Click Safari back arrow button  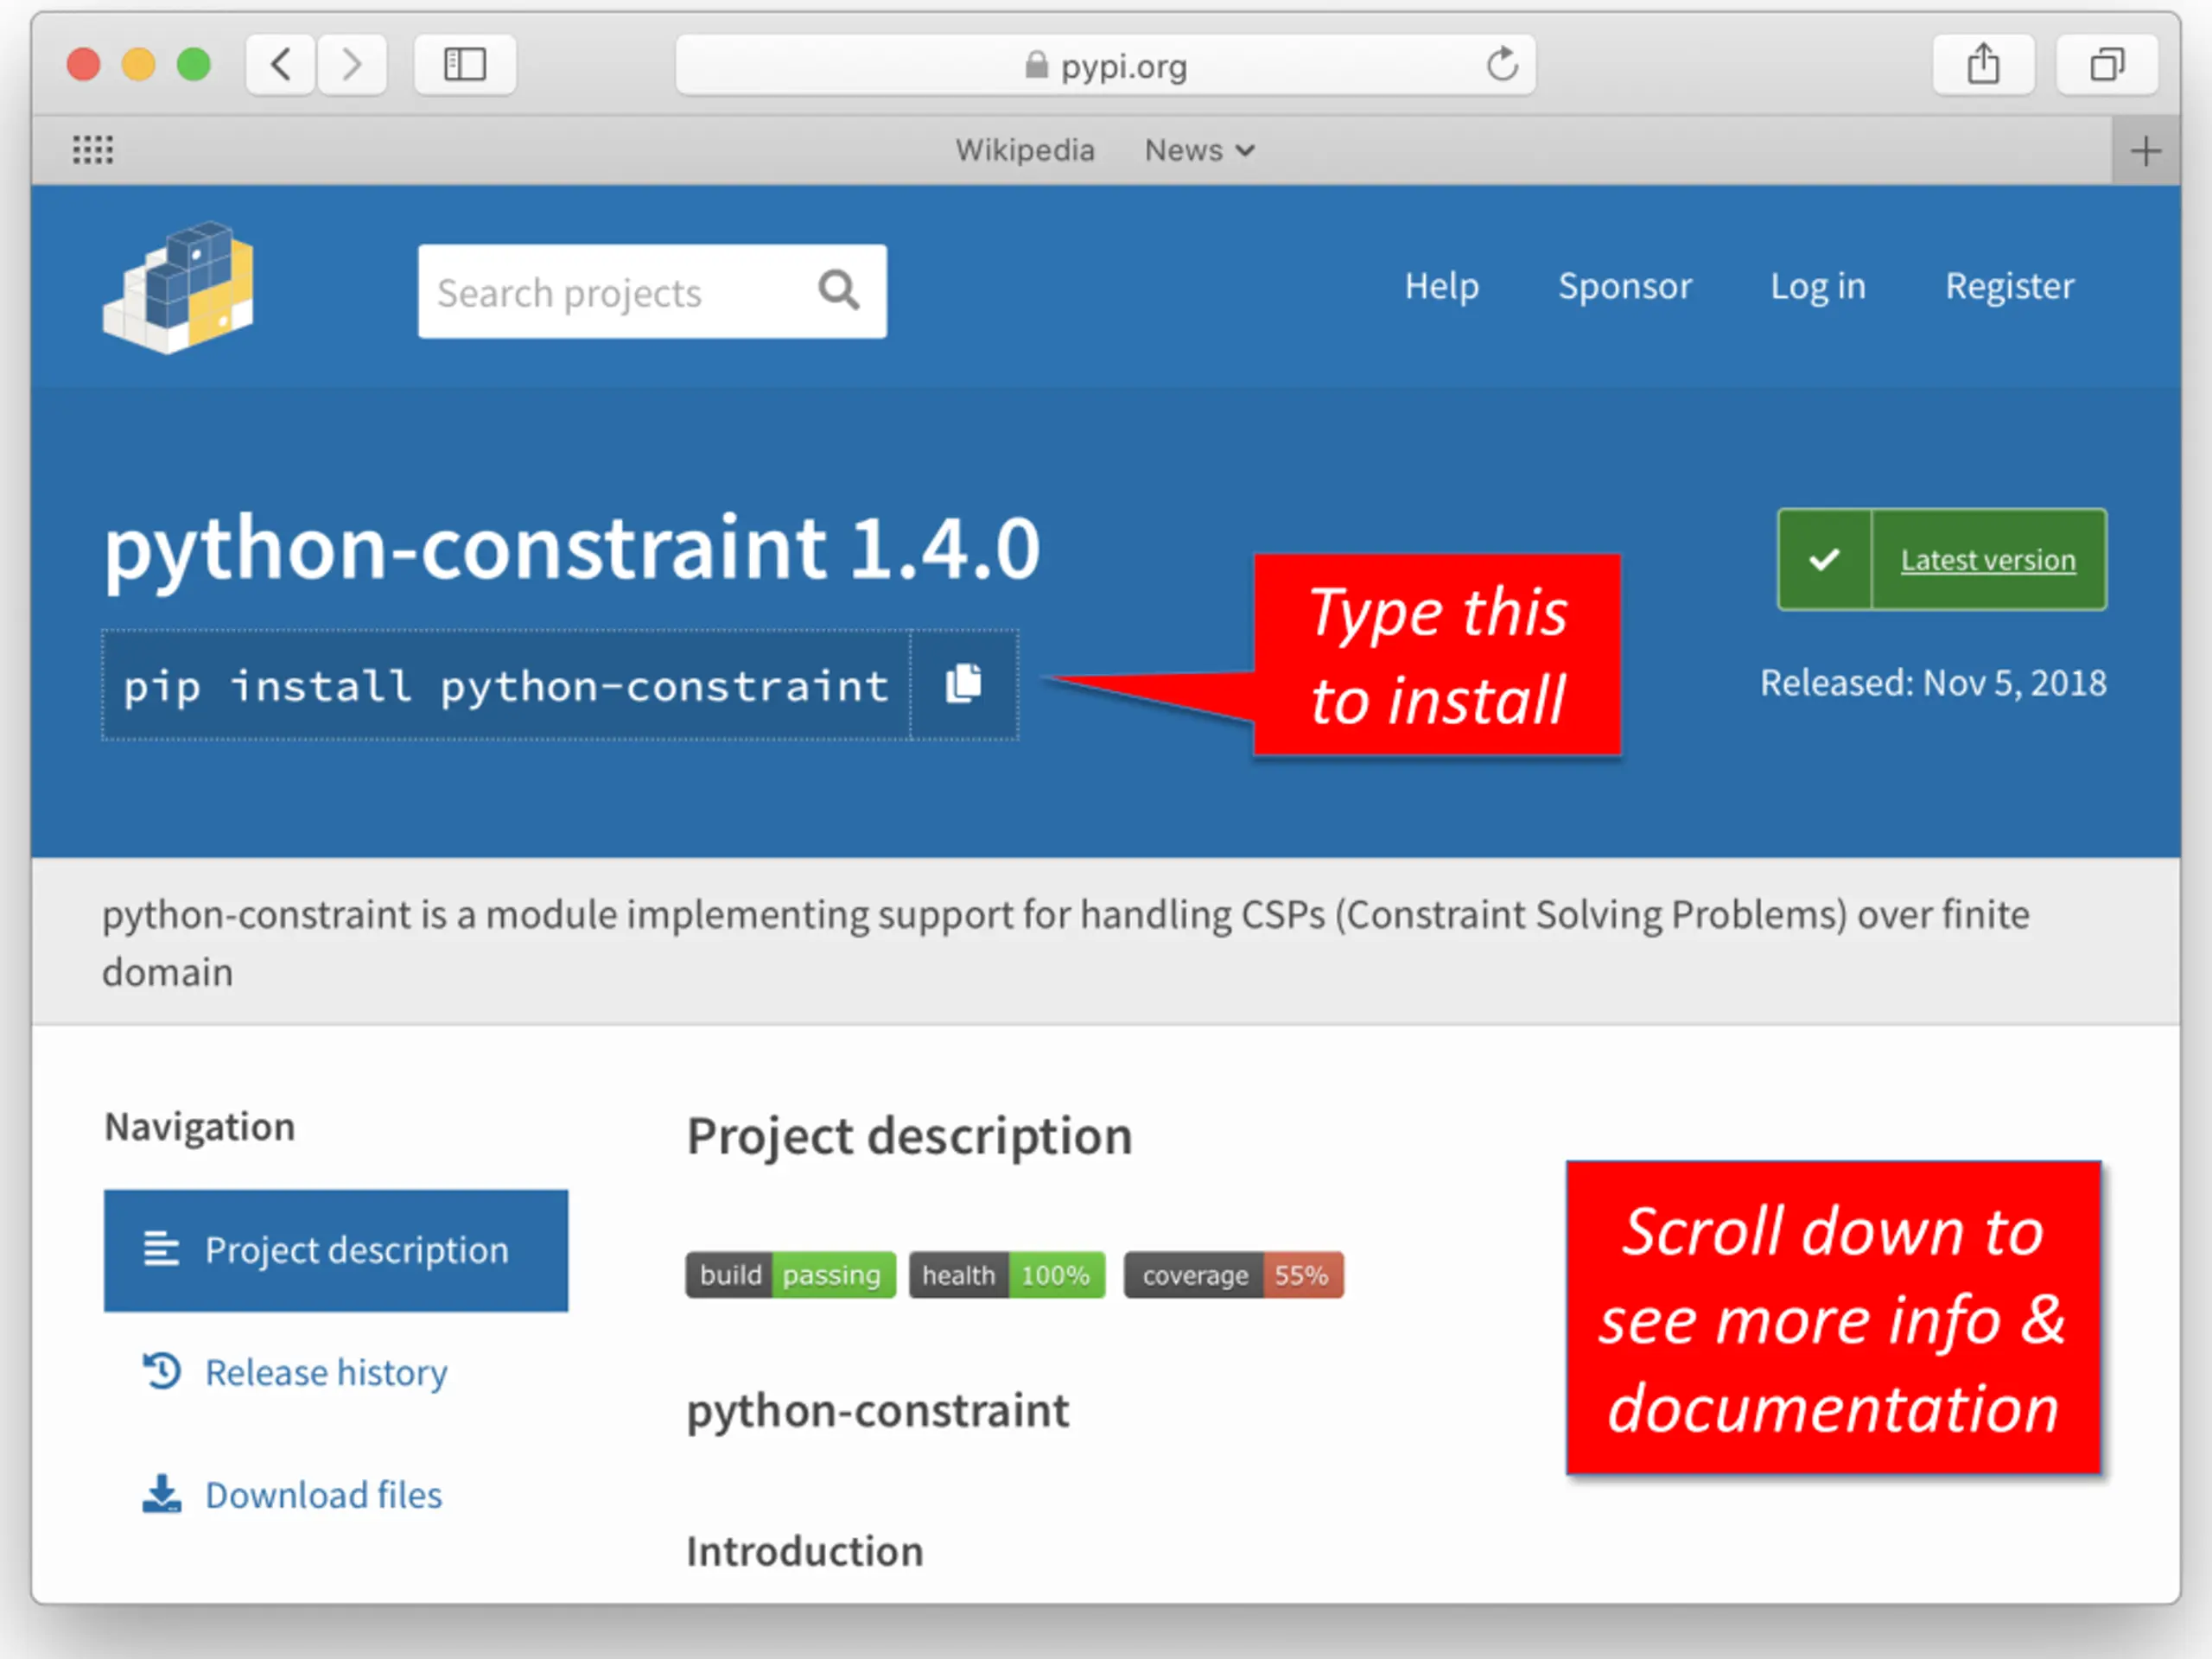pos(281,65)
